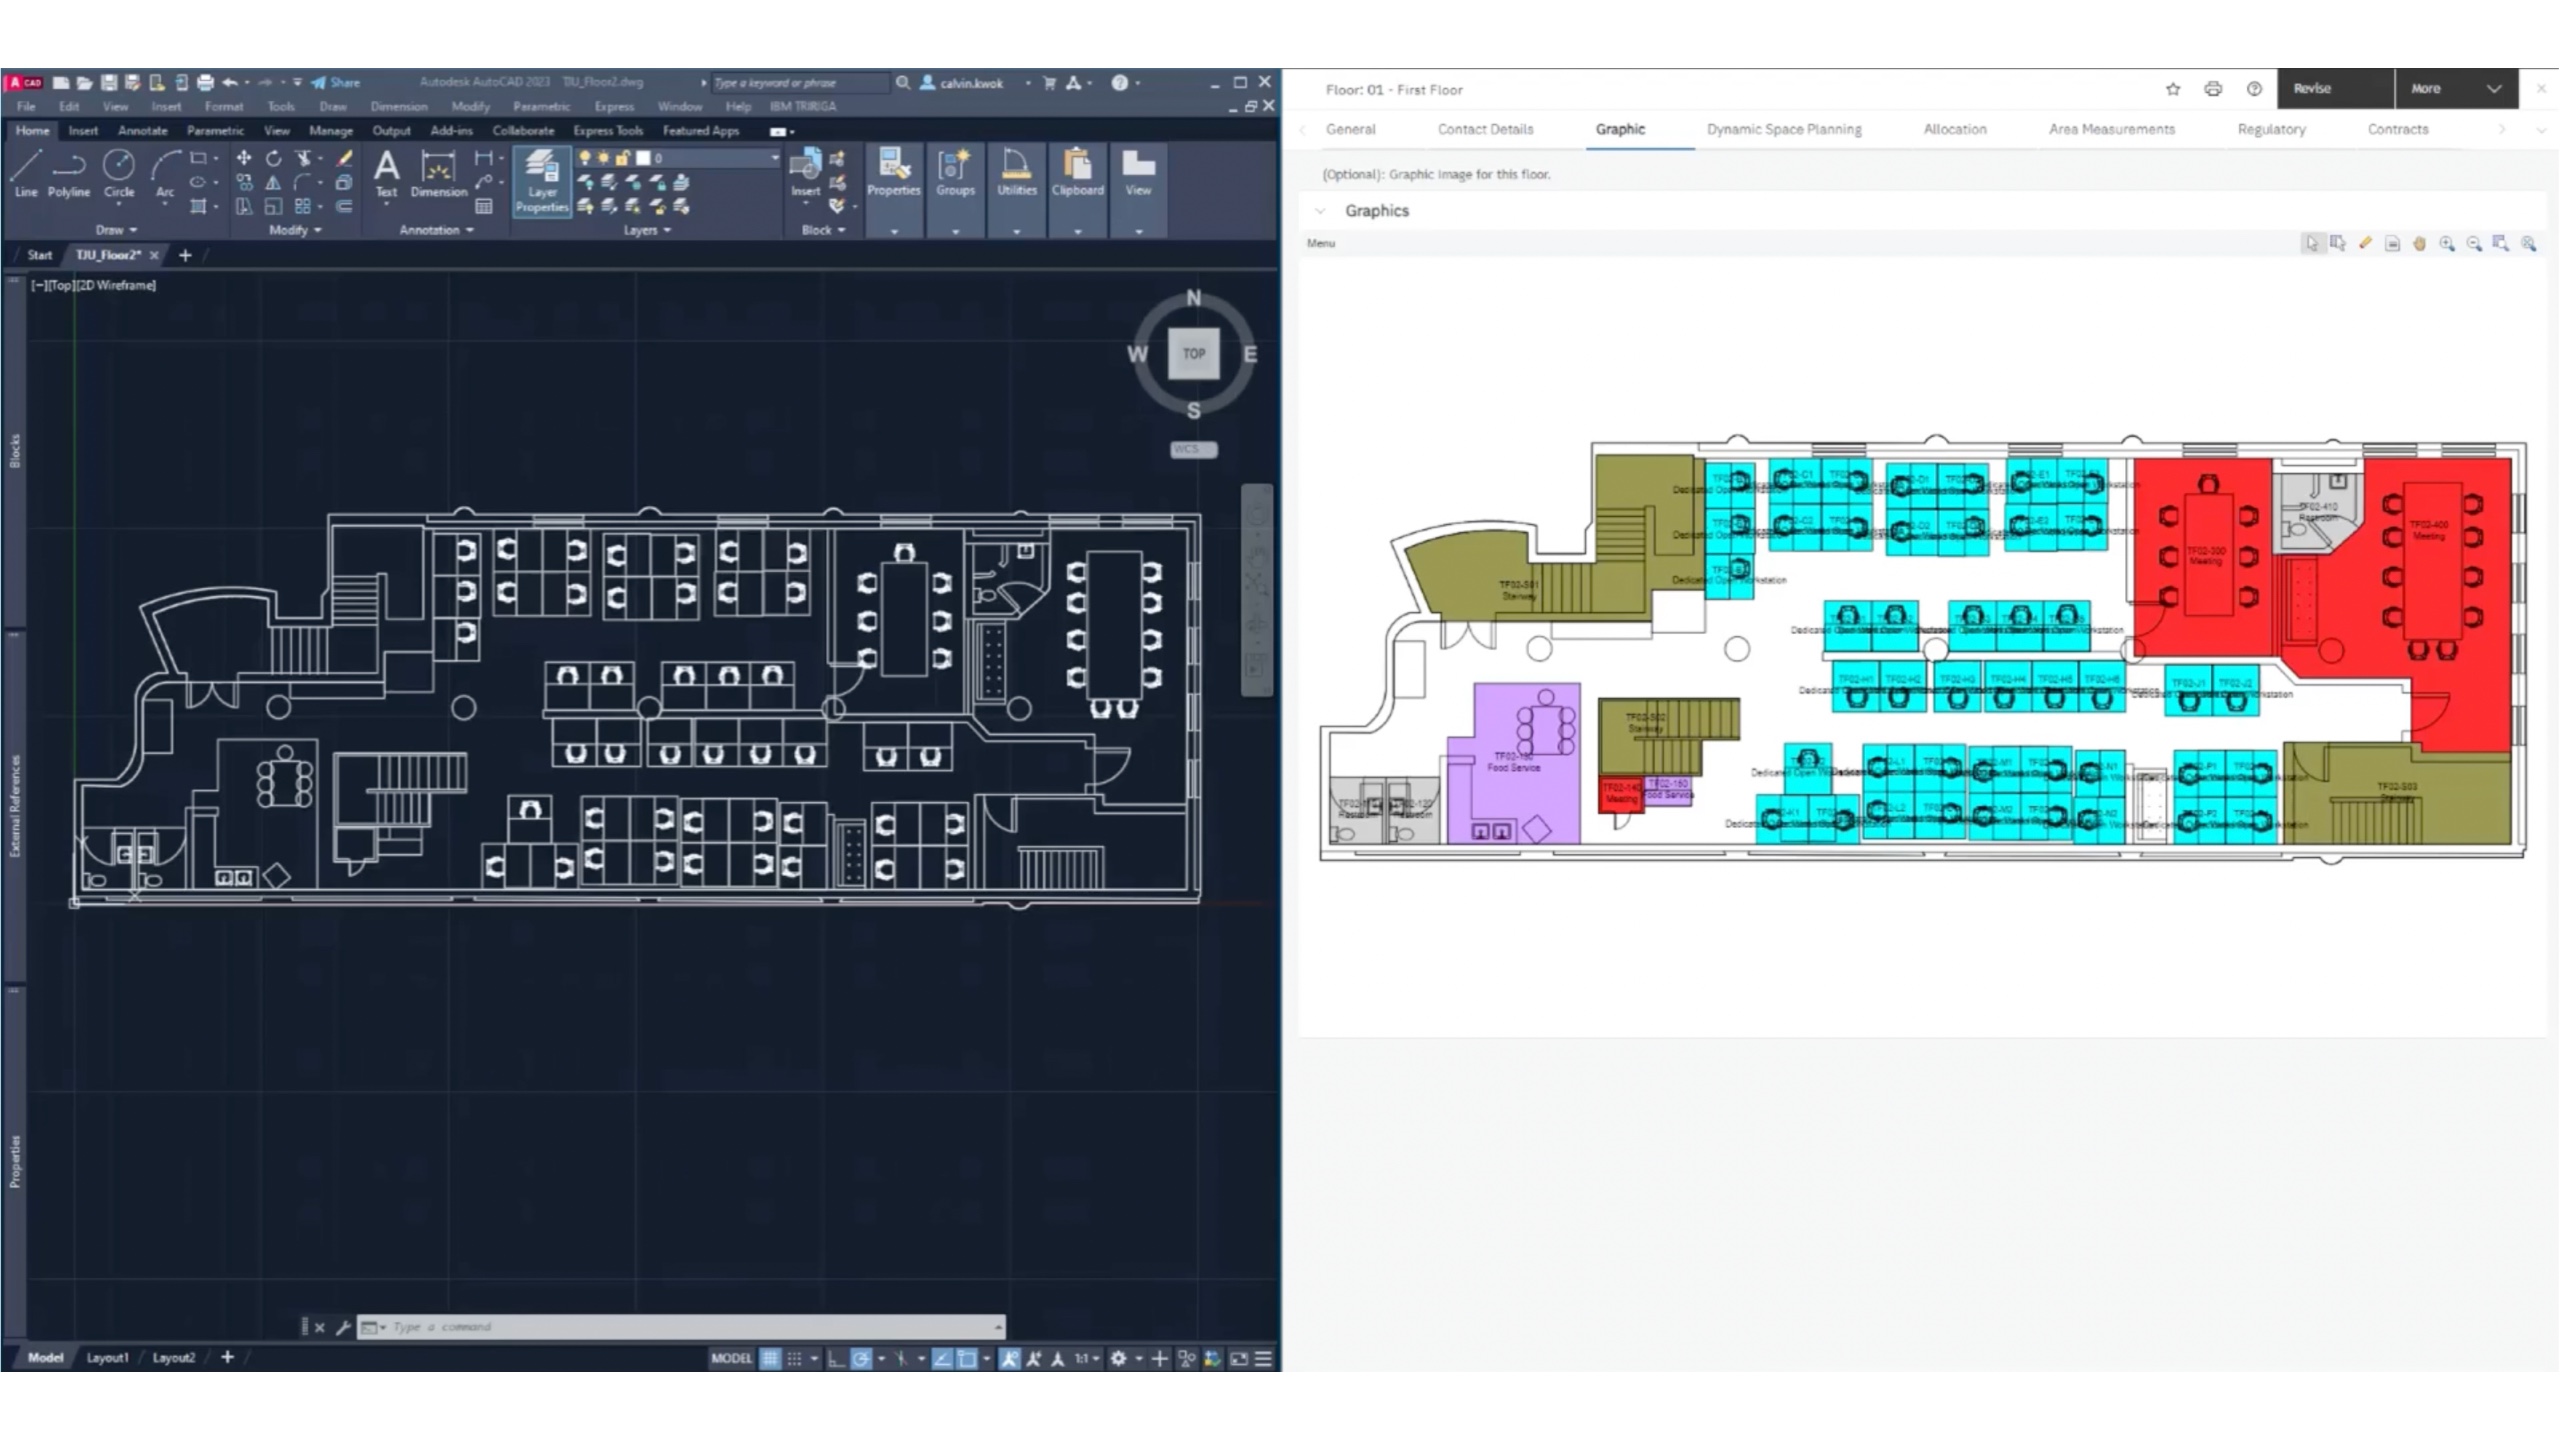The width and height of the screenshot is (2560, 1440).
Task: Select the pan hand tool in the graphics viewer
Action: point(2419,244)
